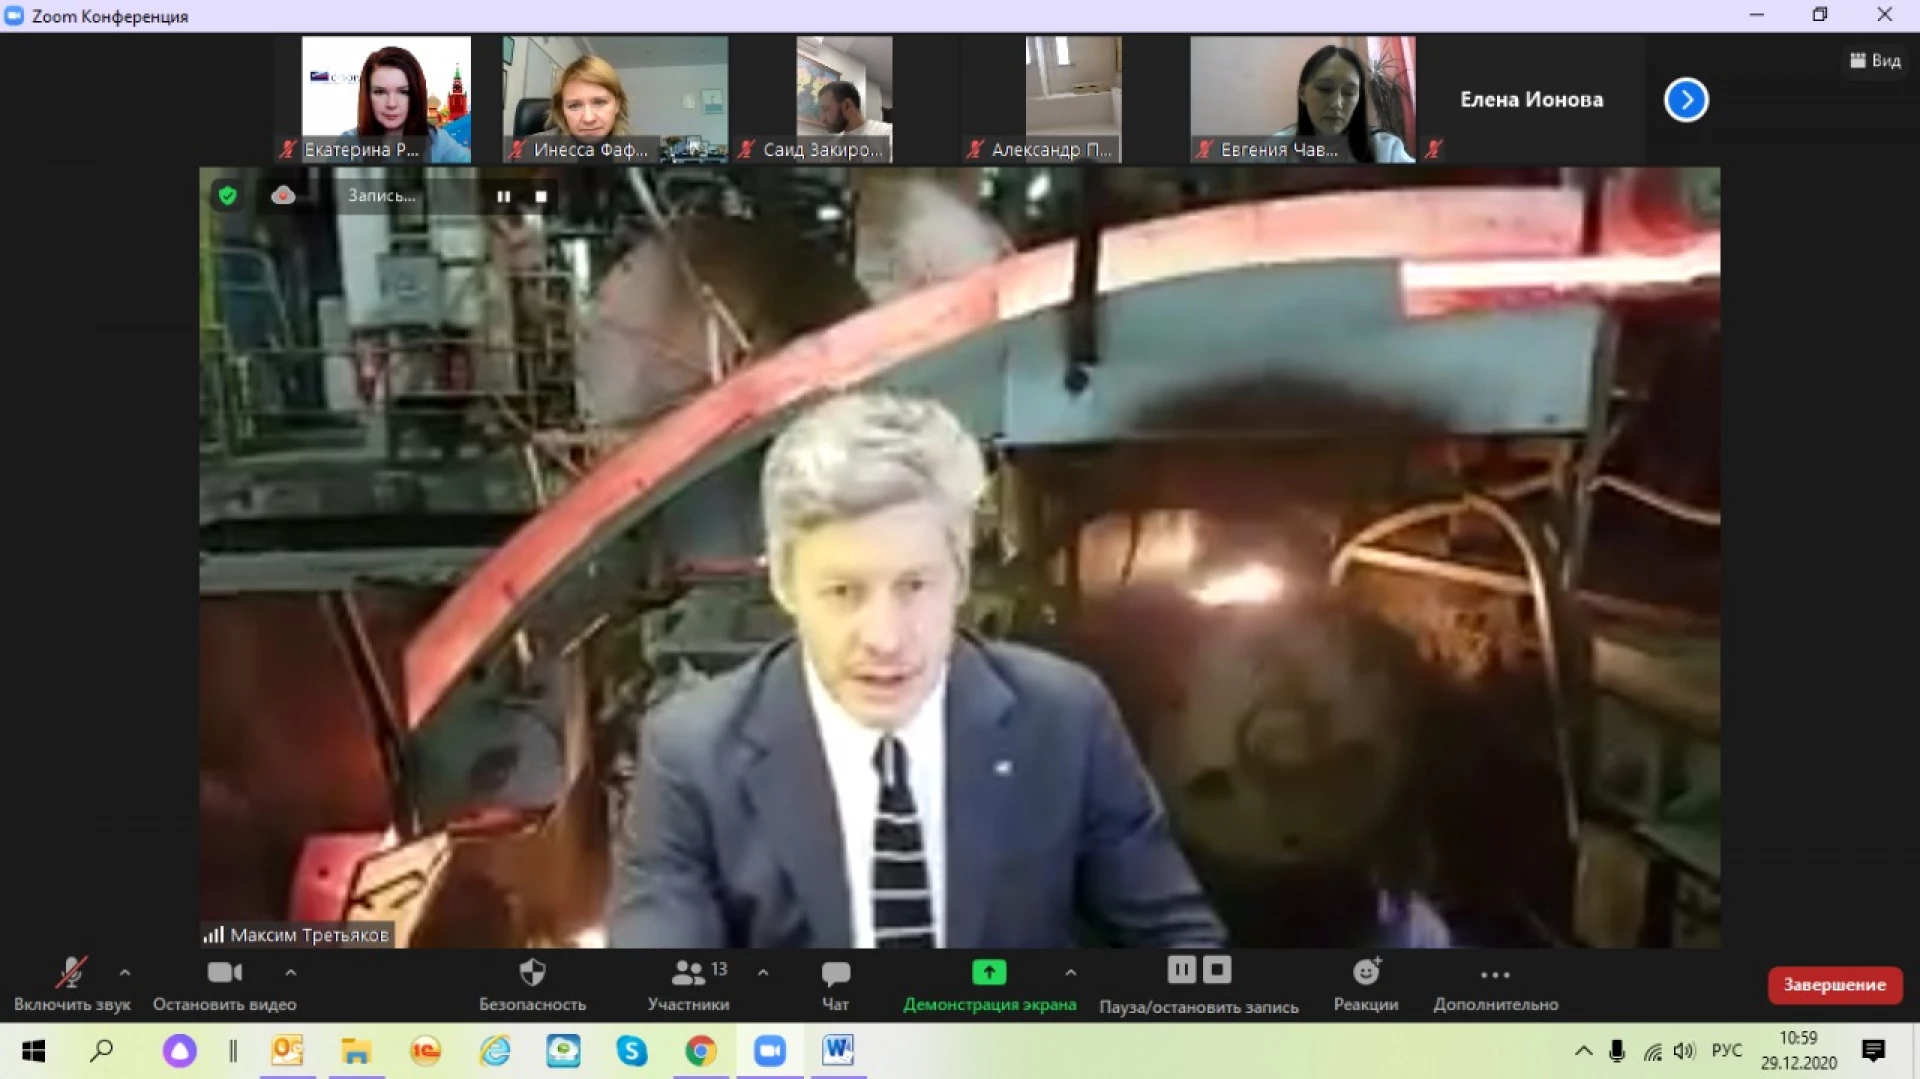Image resolution: width=1920 pixels, height=1079 pixels.
Task: Open the Участники participants panel
Action: click(x=689, y=985)
